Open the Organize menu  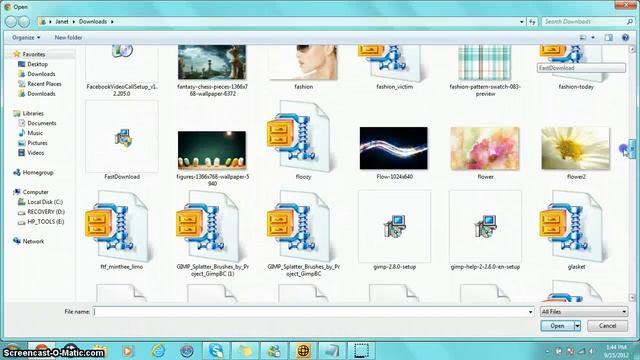tap(26, 38)
